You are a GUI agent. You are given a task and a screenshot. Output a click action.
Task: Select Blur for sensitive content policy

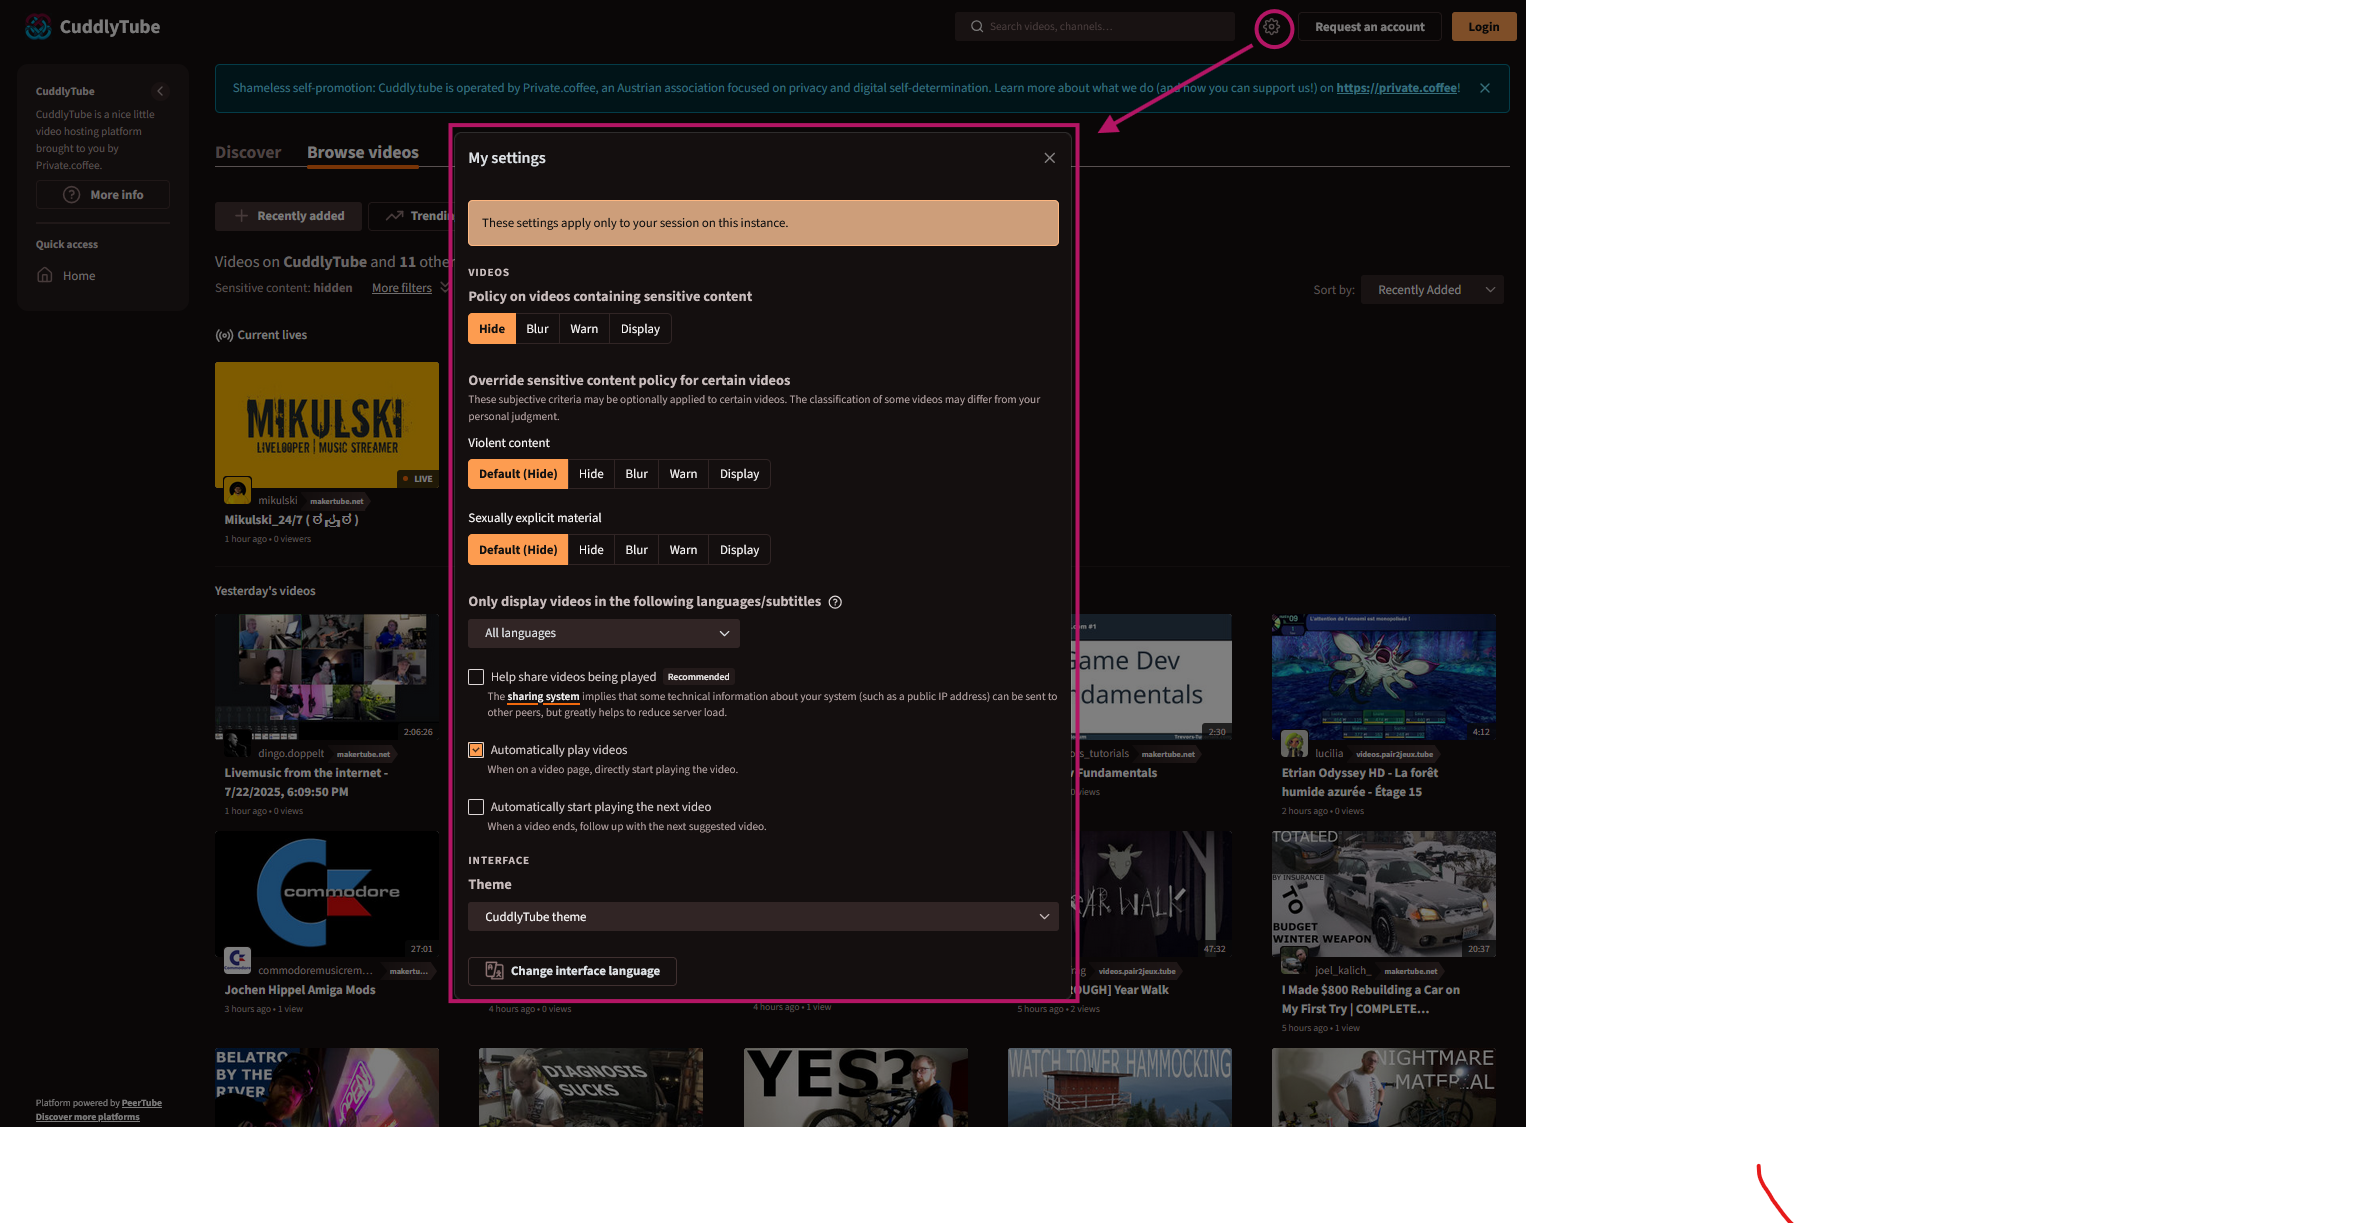coord(537,329)
